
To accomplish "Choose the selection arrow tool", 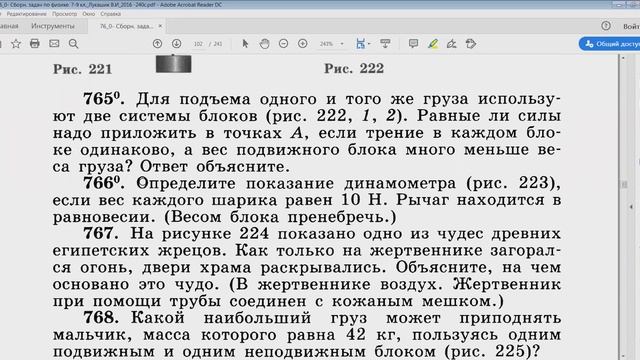I will coord(245,44).
